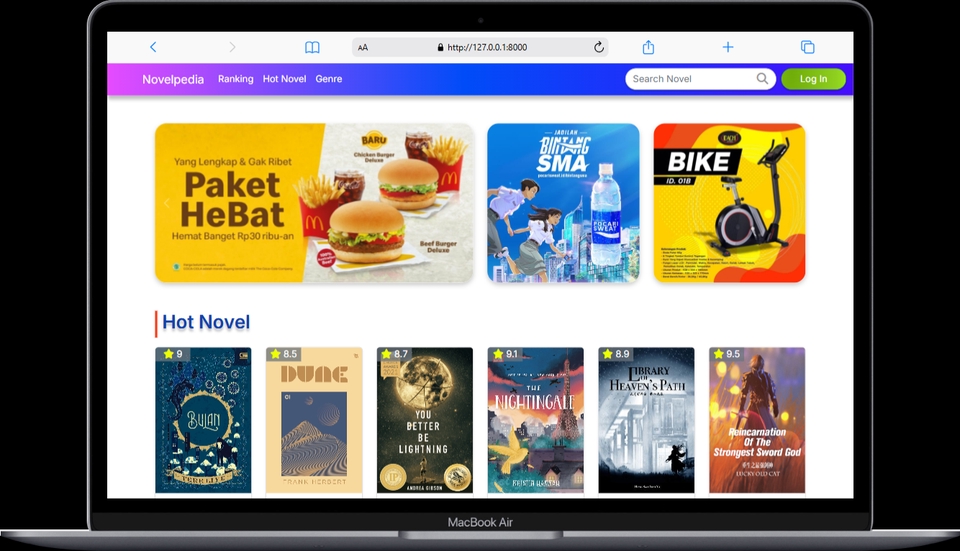Go back using the browser back arrow
Viewport: 960px width, 551px height.
pyautogui.click(x=153, y=47)
